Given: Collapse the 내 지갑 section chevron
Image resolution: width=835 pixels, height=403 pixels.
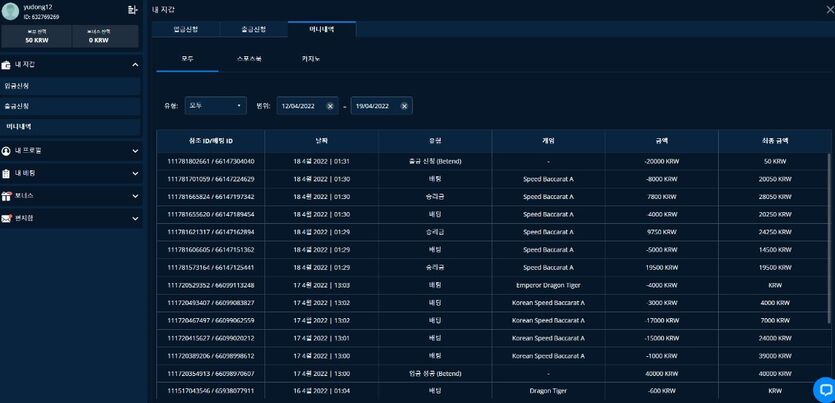Looking at the screenshot, I should point(135,65).
